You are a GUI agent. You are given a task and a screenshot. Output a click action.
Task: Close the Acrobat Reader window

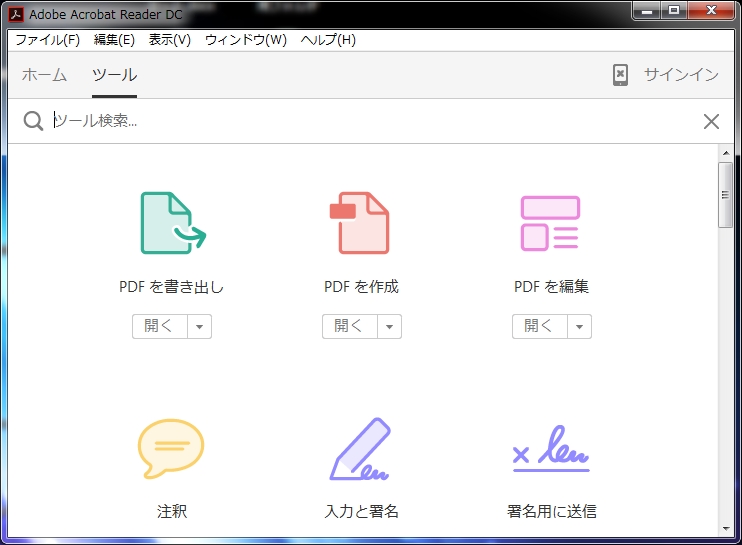click(x=711, y=11)
